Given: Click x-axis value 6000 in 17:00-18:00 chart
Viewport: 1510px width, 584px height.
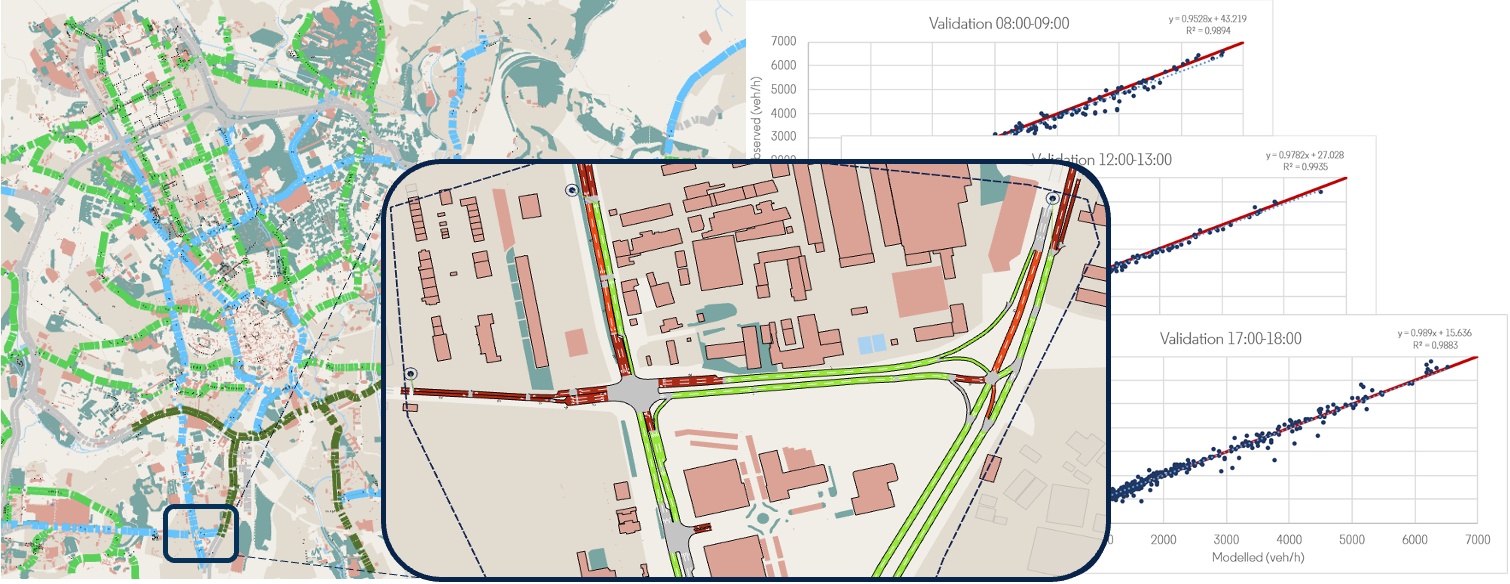Looking at the screenshot, I should pos(1415,540).
